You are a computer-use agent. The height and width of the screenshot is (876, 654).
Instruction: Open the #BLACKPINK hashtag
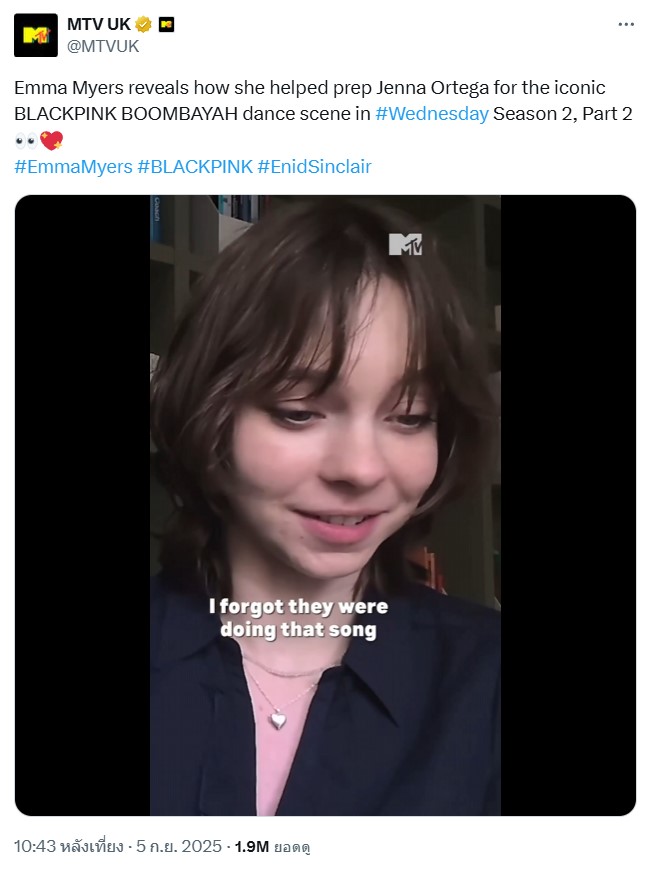click(195, 166)
